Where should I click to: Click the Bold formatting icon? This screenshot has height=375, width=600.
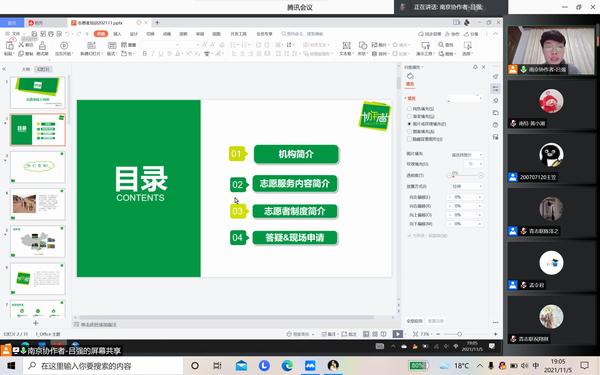145,54
